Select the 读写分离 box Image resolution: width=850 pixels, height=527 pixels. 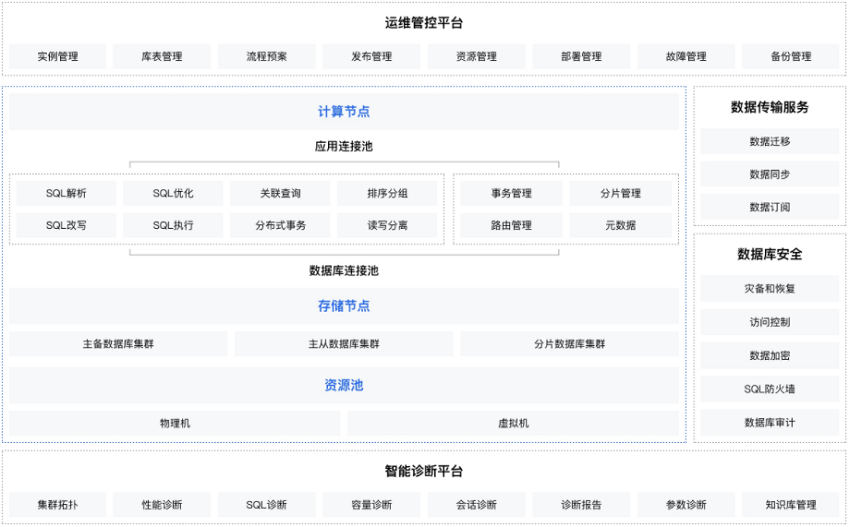point(387,226)
